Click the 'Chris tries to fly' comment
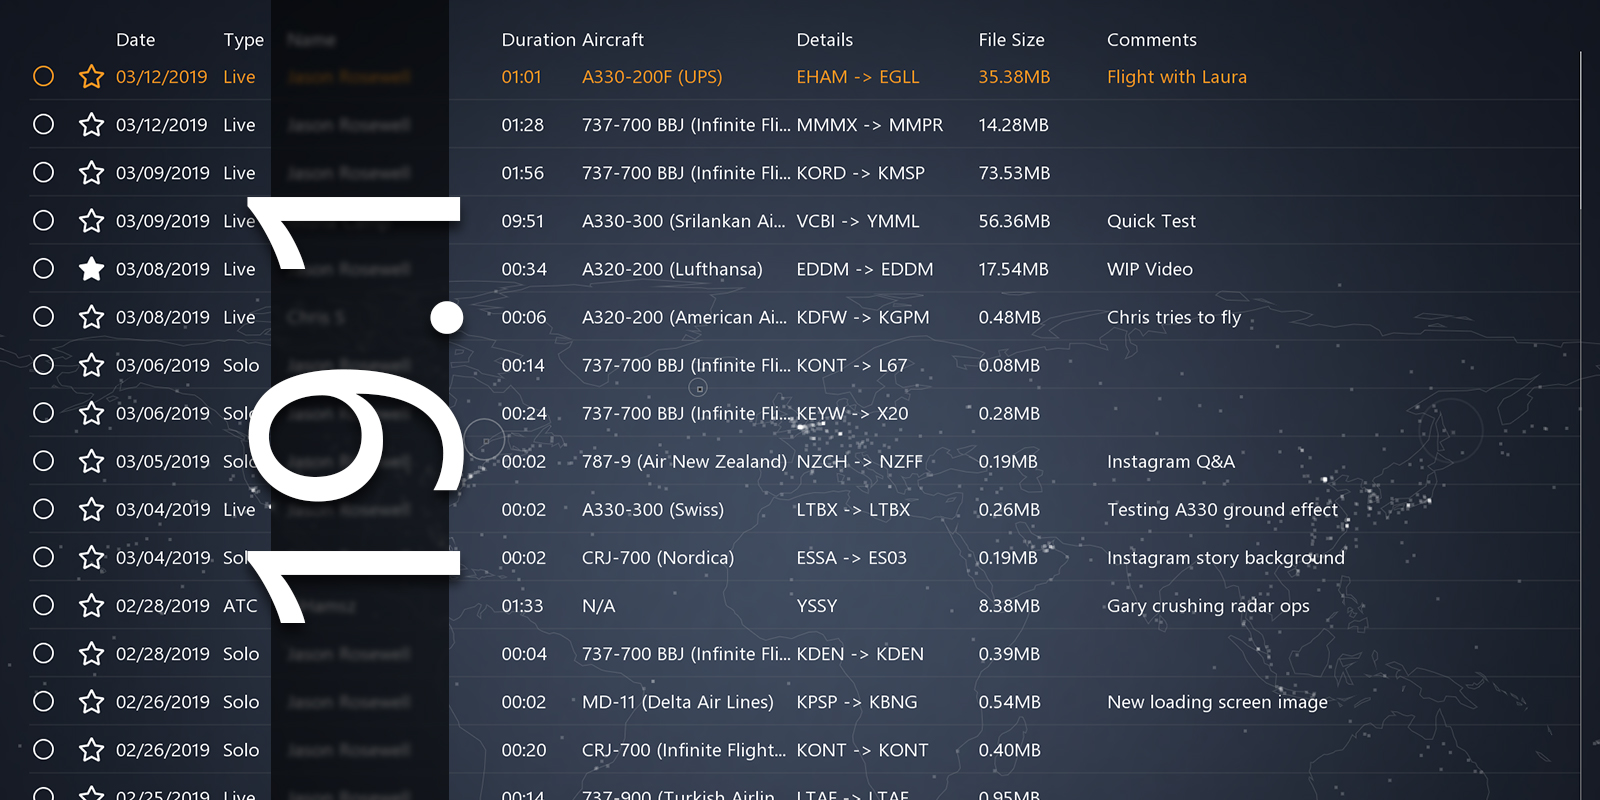The height and width of the screenshot is (800, 1600). click(x=1173, y=317)
